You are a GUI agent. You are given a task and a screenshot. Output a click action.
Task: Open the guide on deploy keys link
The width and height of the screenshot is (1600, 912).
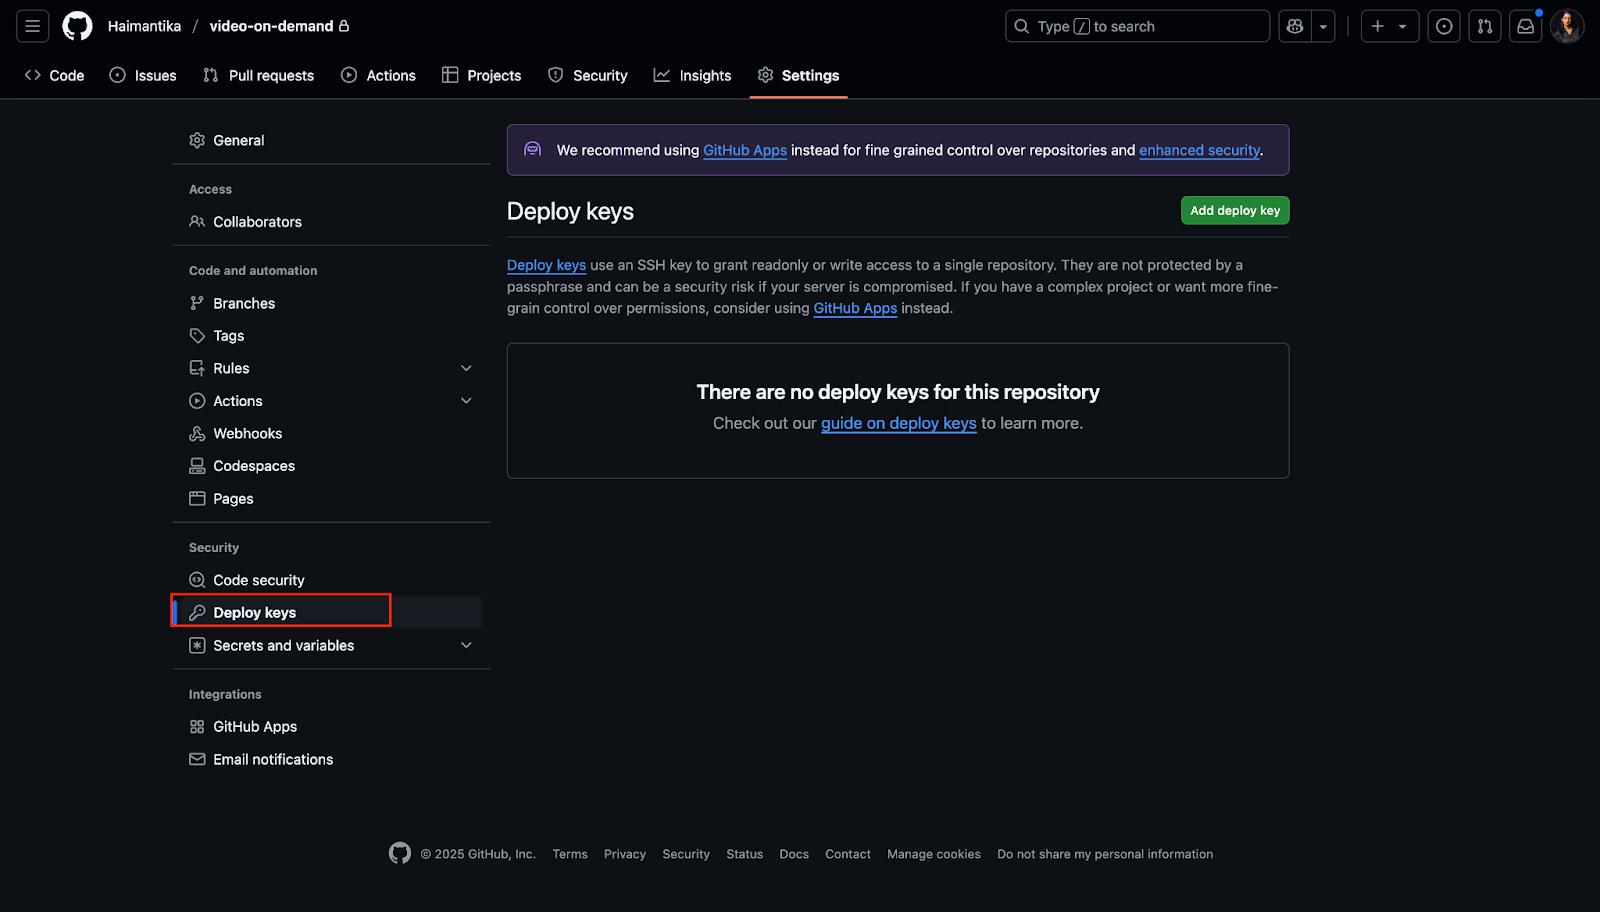(898, 423)
